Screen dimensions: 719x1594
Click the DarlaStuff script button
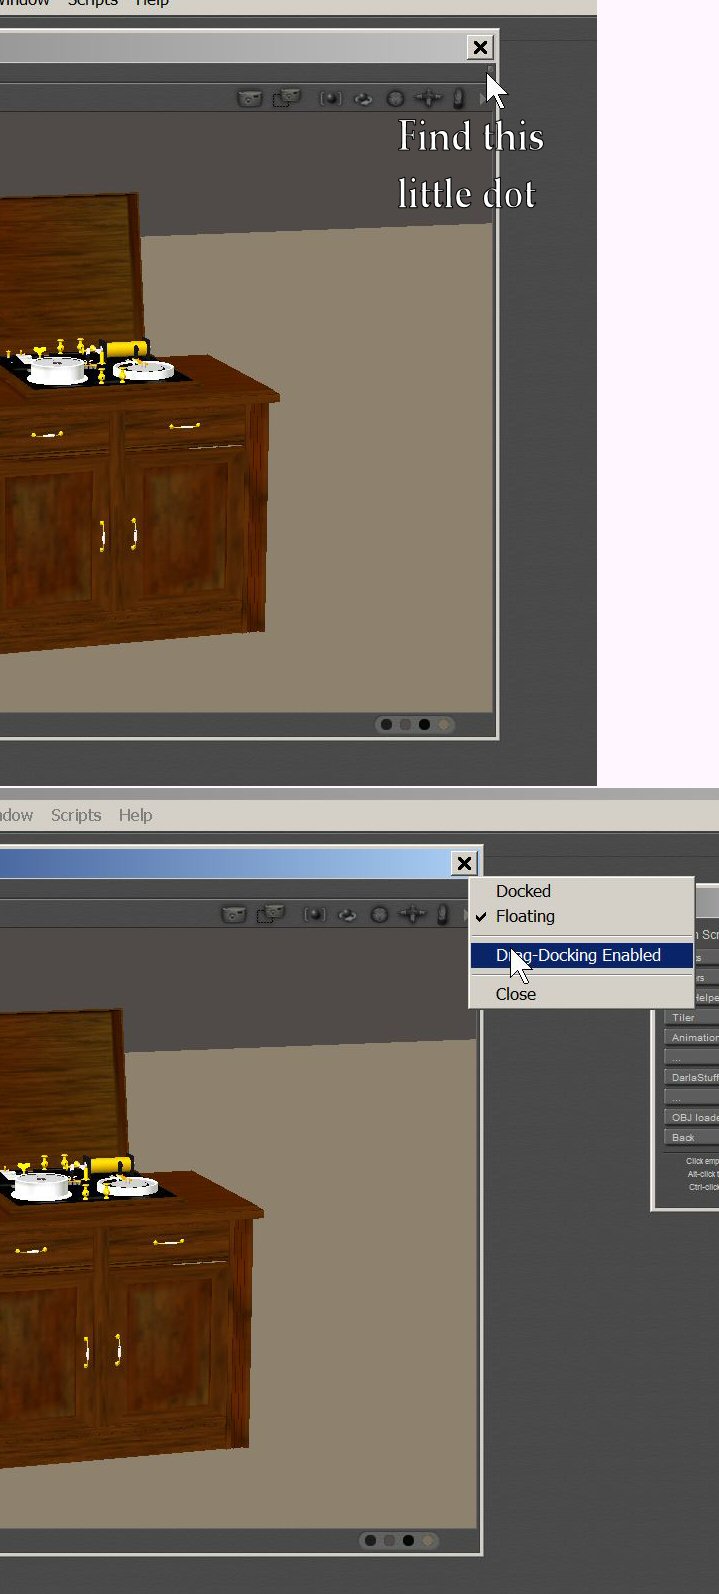(691, 1077)
